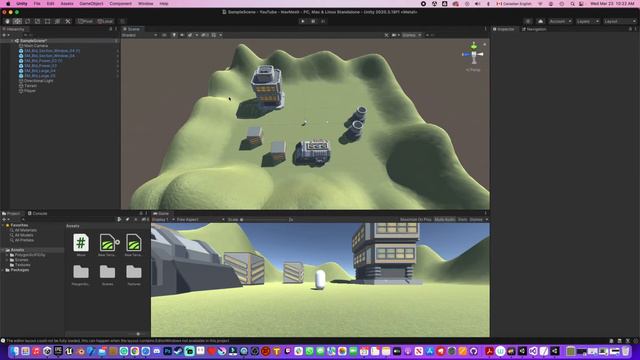Click the Stats button in Game view
The height and width of the screenshot is (360, 640).
pyautogui.click(x=462, y=220)
